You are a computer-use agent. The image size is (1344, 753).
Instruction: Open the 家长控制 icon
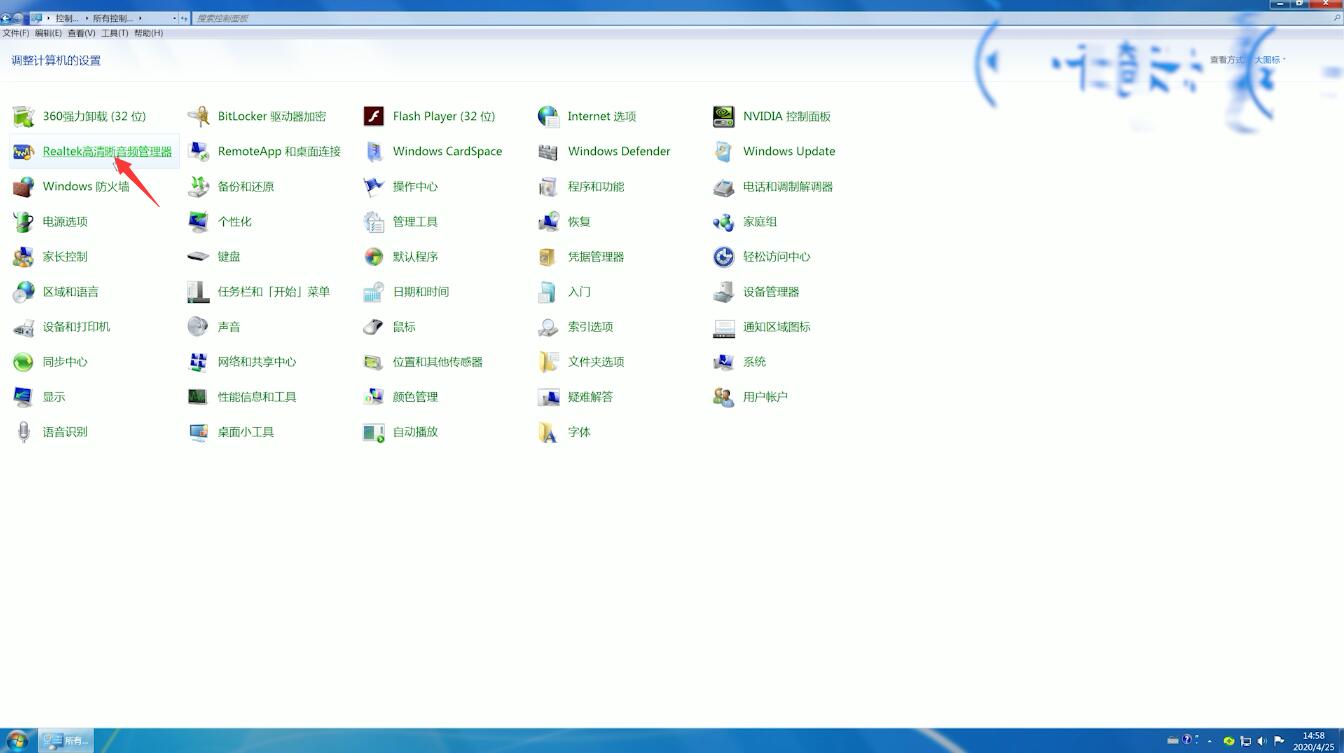pos(24,257)
